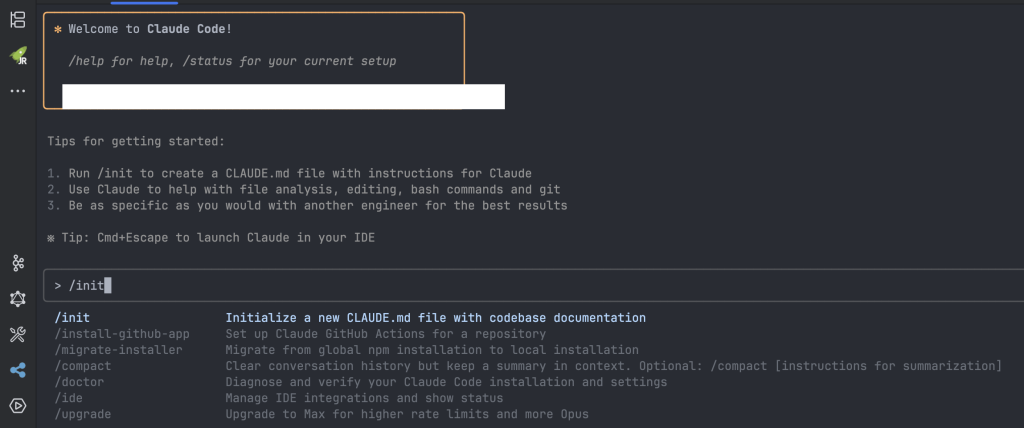Open the Services play hexagon icon

[18, 406]
